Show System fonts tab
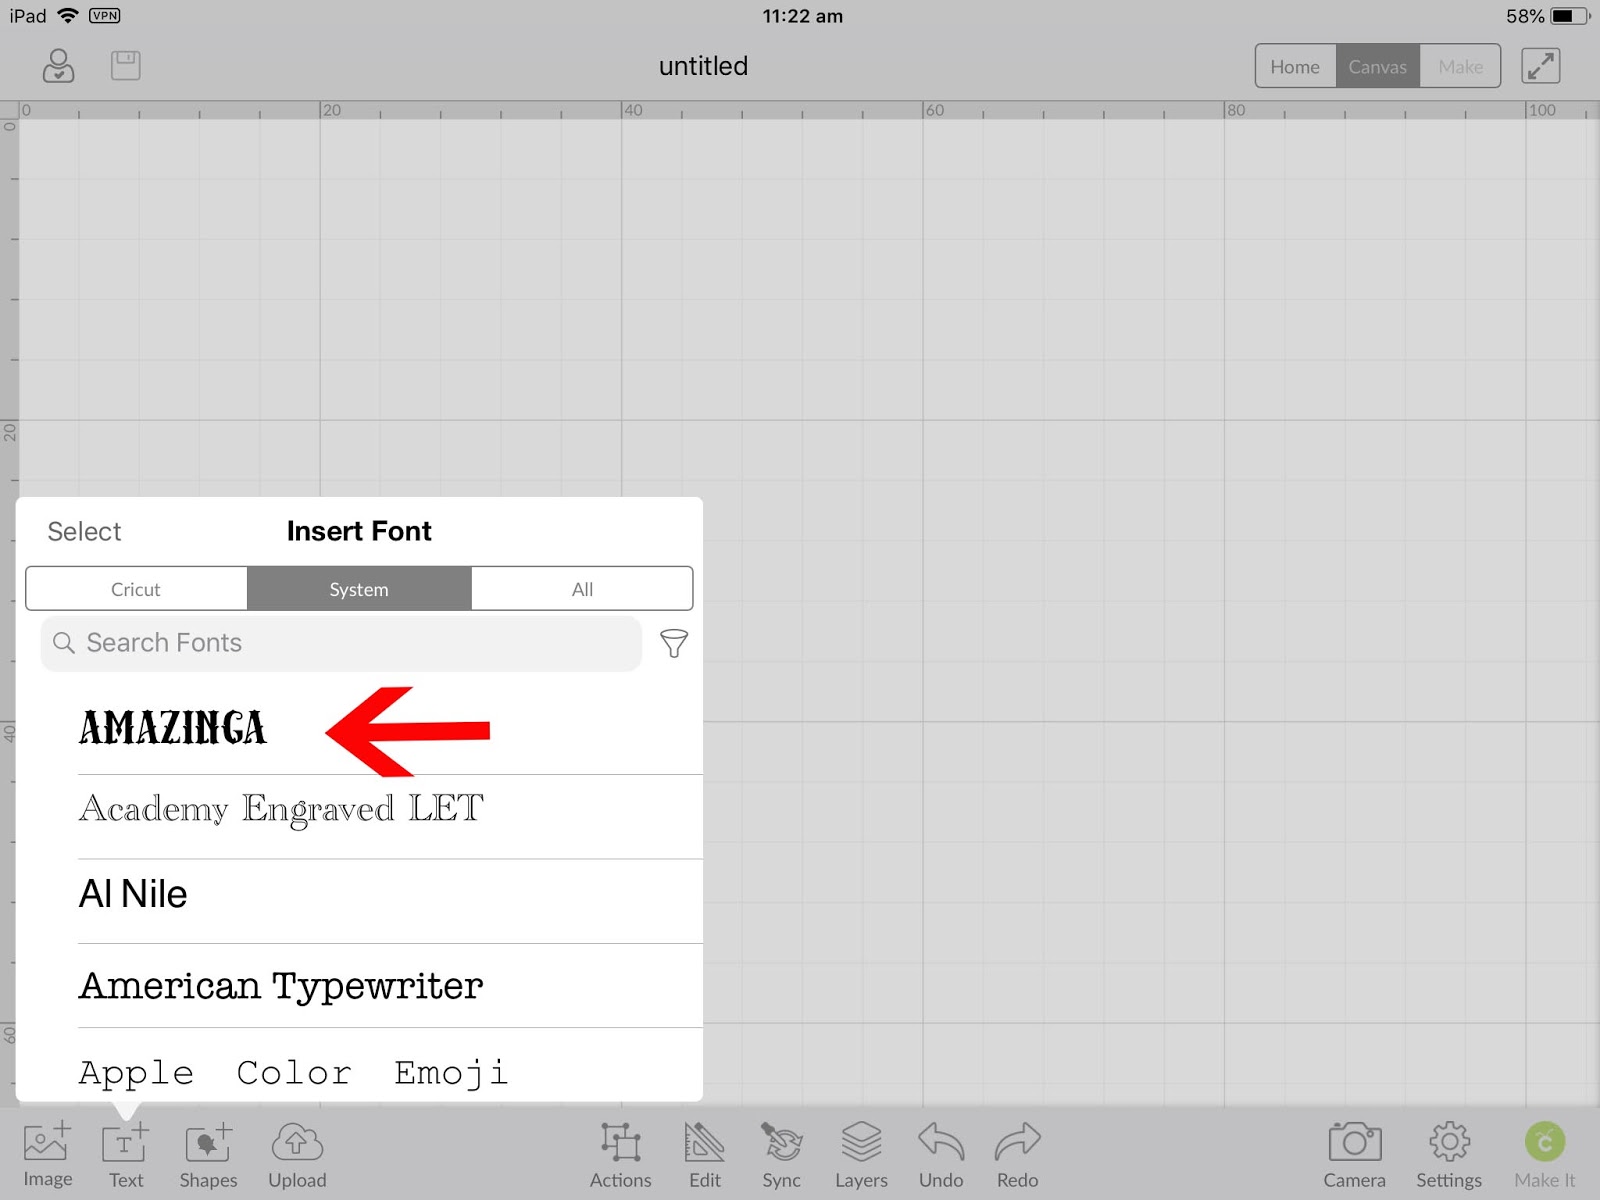This screenshot has width=1600, height=1200. pyautogui.click(x=359, y=589)
